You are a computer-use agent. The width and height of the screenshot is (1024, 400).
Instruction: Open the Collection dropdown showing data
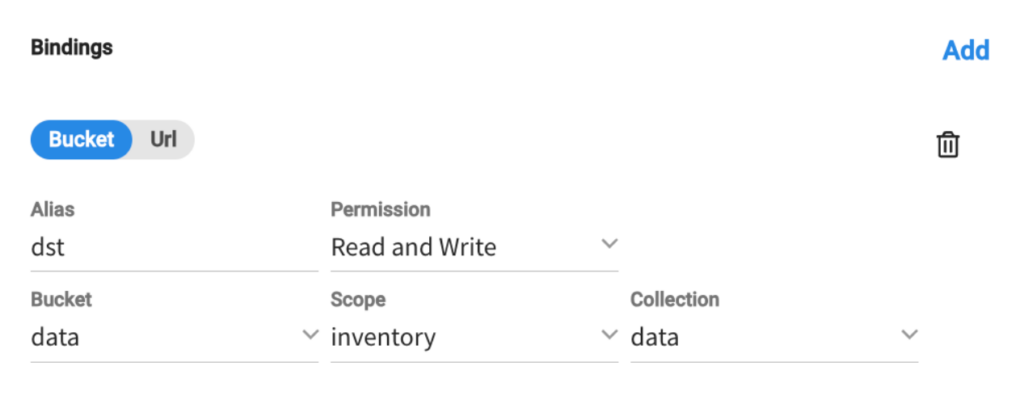pyautogui.click(x=775, y=339)
